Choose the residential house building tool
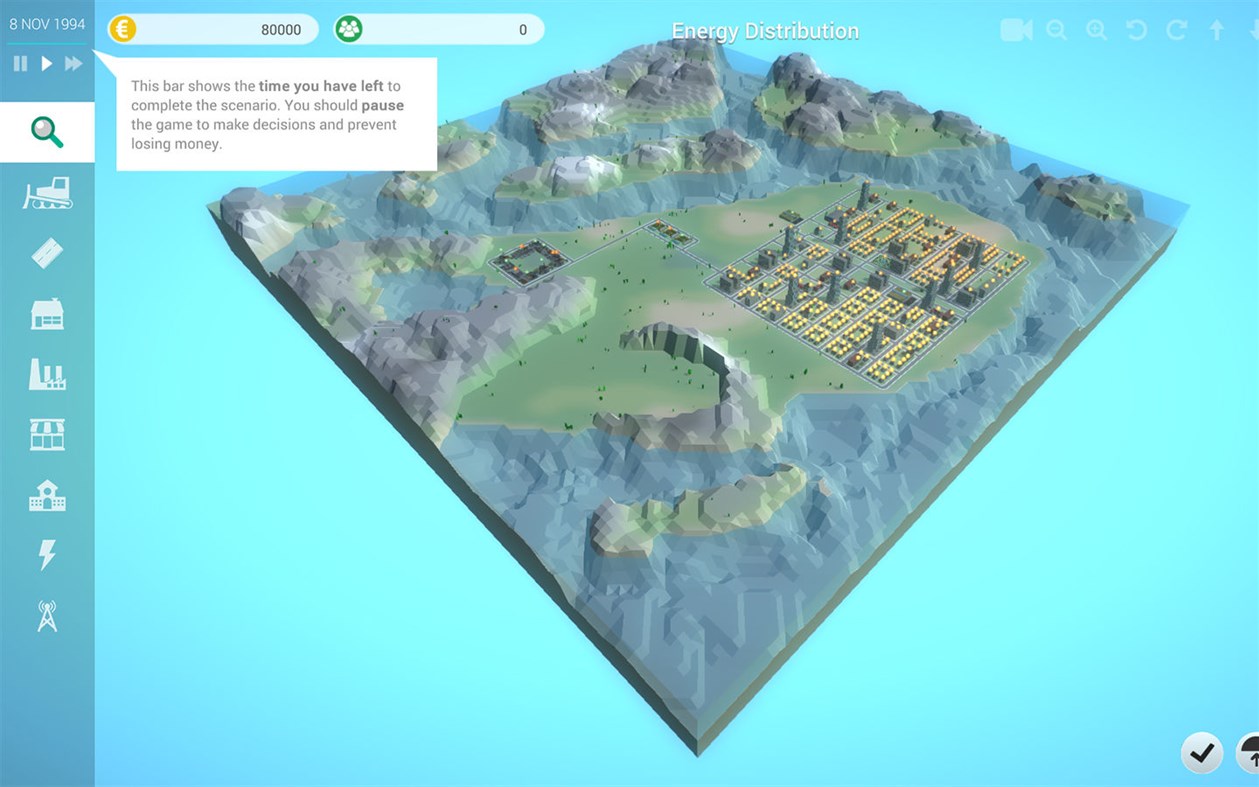The height and width of the screenshot is (787, 1259). tap(47, 313)
